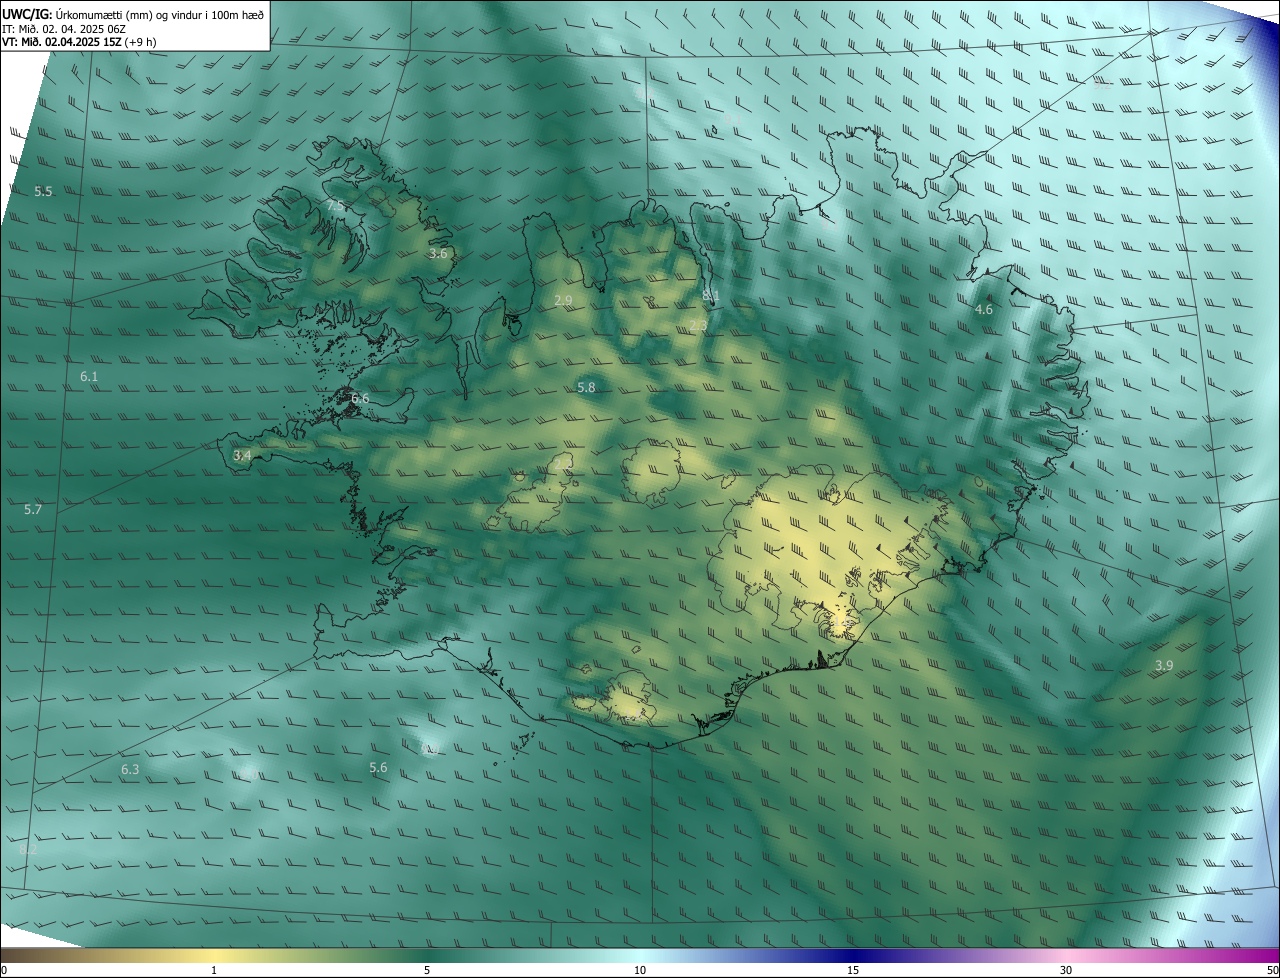Click the 50 tick on the color scale
Viewport: 1280px width, 978px height.
[x=1272, y=970]
